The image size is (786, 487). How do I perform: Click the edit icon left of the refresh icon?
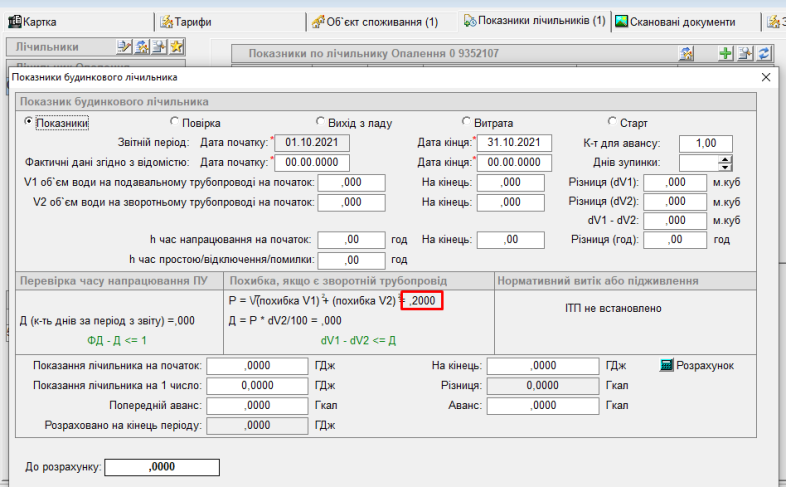(746, 54)
